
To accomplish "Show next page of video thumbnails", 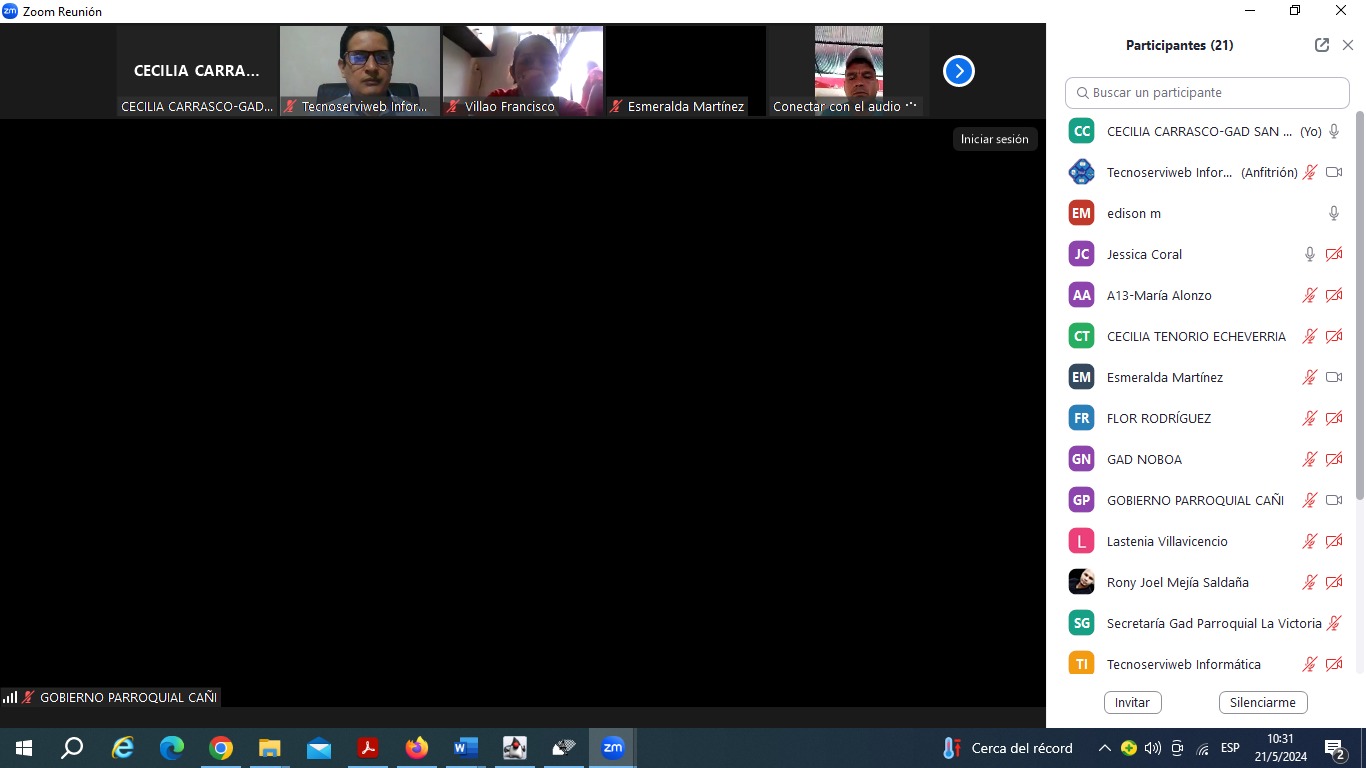I will [x=958, y=71].
